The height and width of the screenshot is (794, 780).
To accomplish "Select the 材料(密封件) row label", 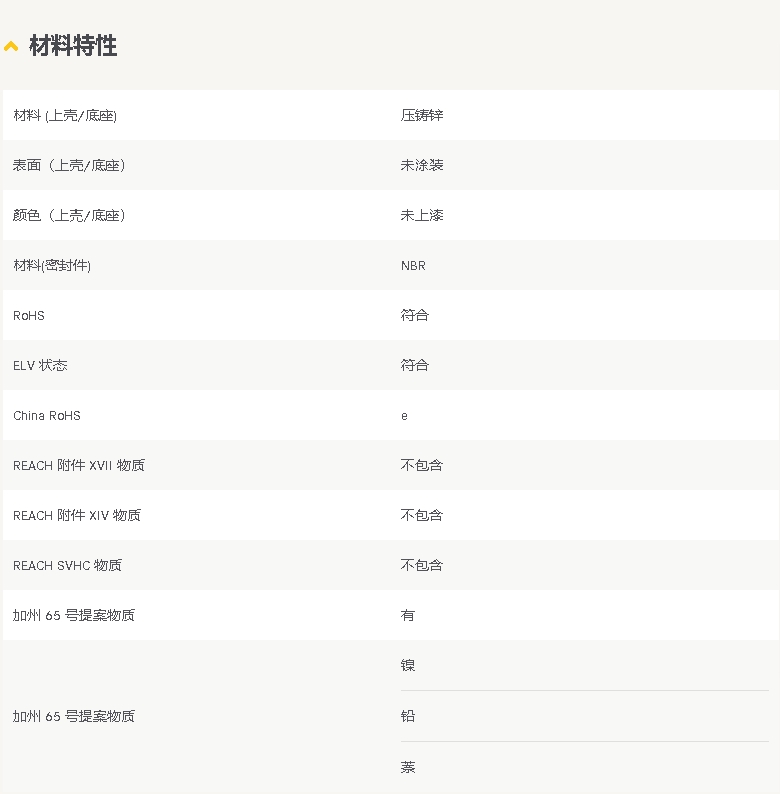I will (x=59, y=265).
